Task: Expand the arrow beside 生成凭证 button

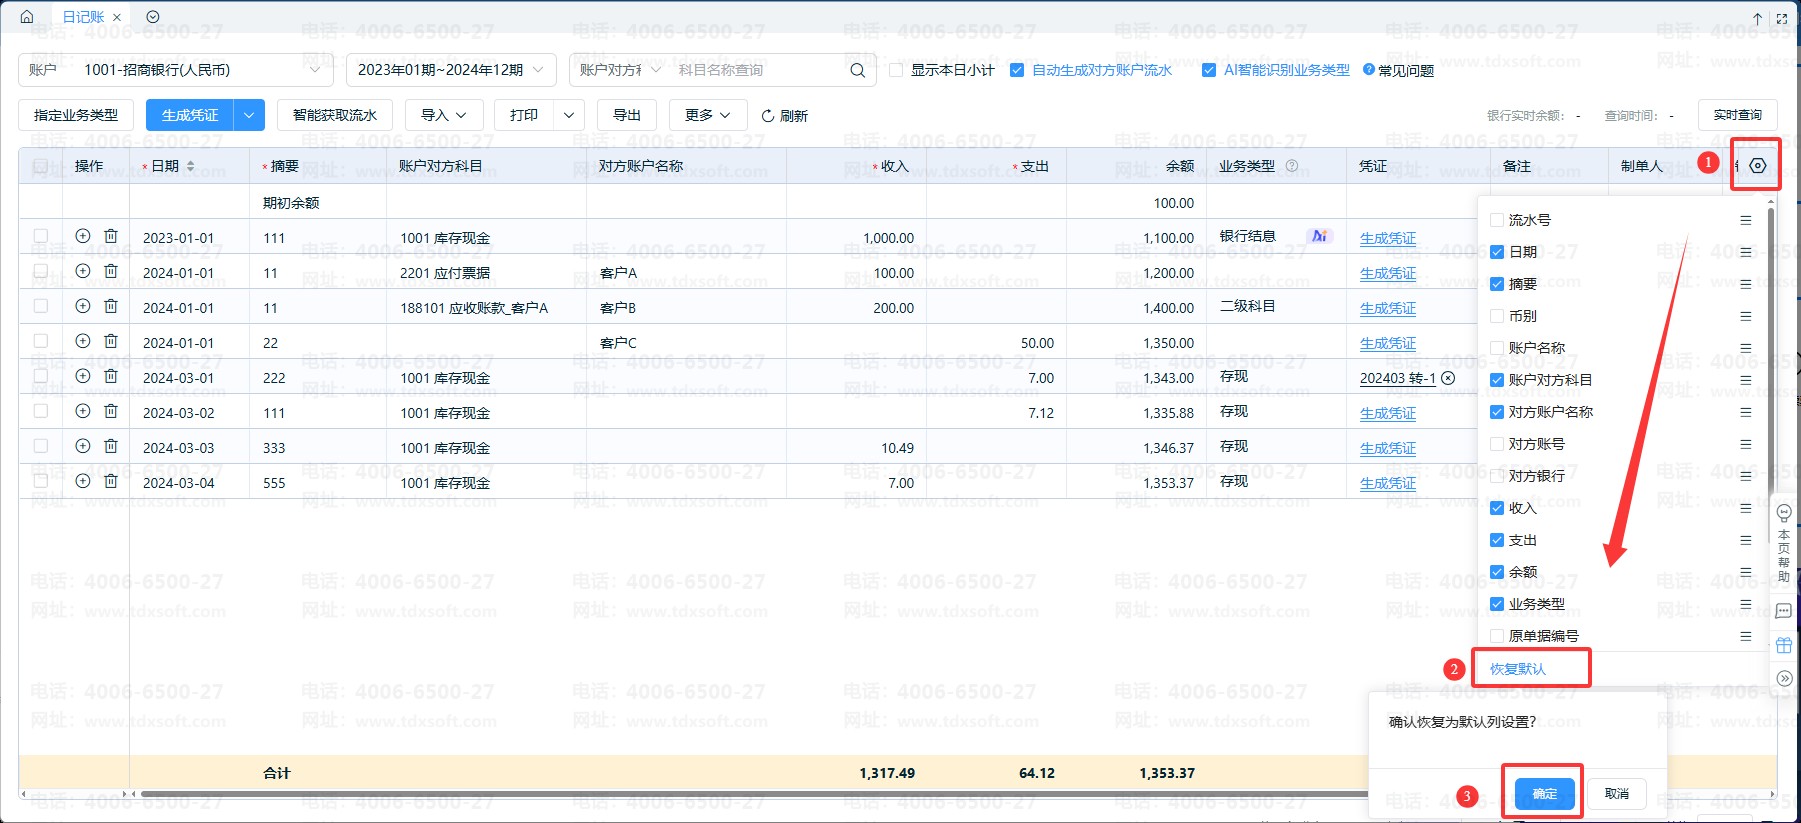Action: 249,115
